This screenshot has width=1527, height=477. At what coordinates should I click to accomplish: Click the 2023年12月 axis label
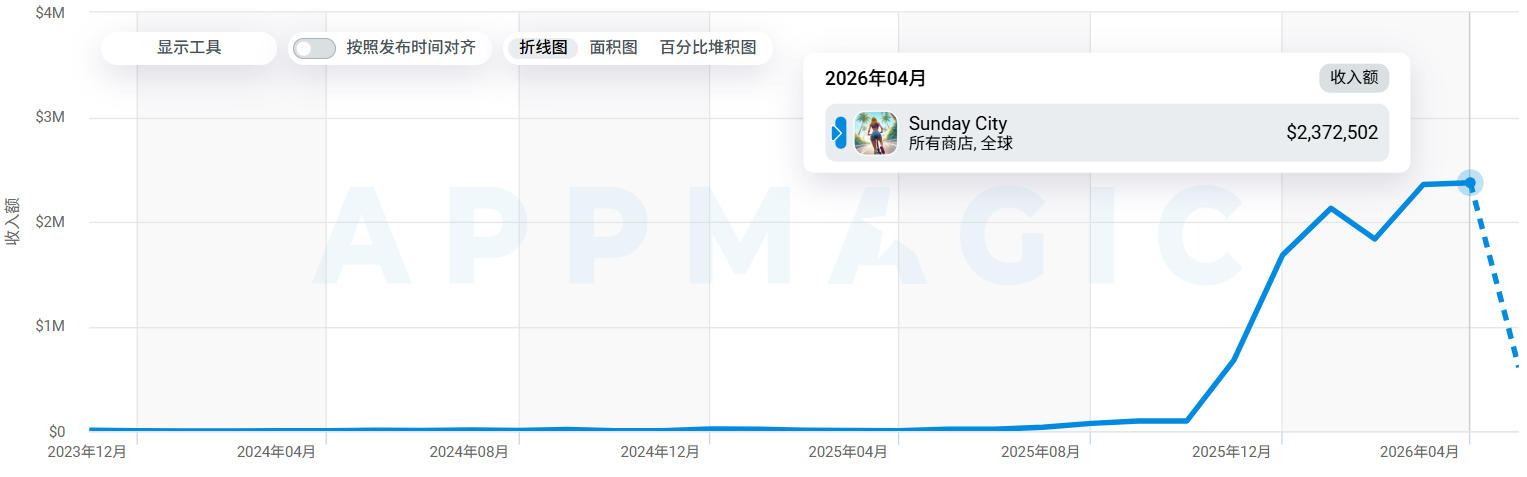coord(87,452)
